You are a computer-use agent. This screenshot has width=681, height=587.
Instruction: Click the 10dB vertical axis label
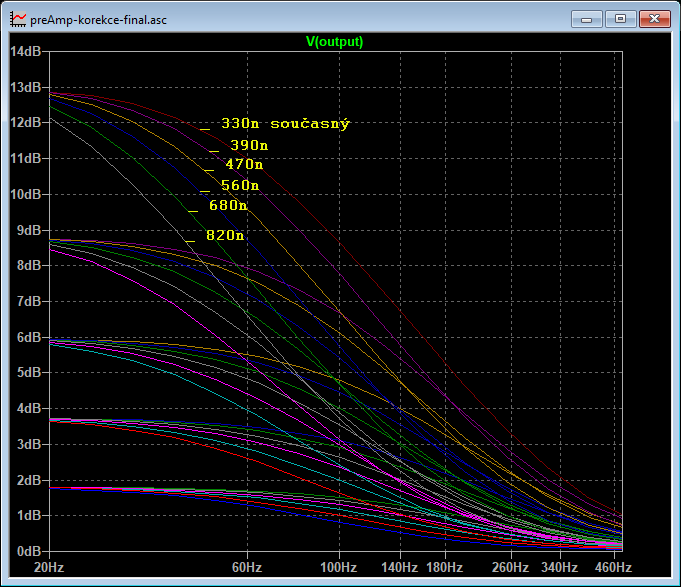click(x=25, y=195)
